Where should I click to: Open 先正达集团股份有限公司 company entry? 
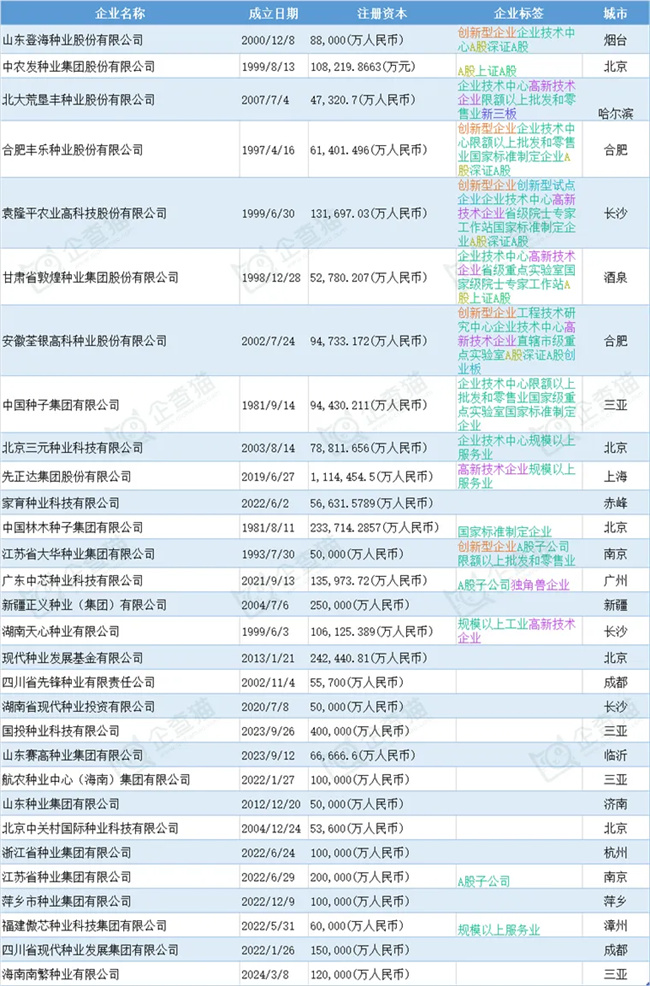point(68,477)
